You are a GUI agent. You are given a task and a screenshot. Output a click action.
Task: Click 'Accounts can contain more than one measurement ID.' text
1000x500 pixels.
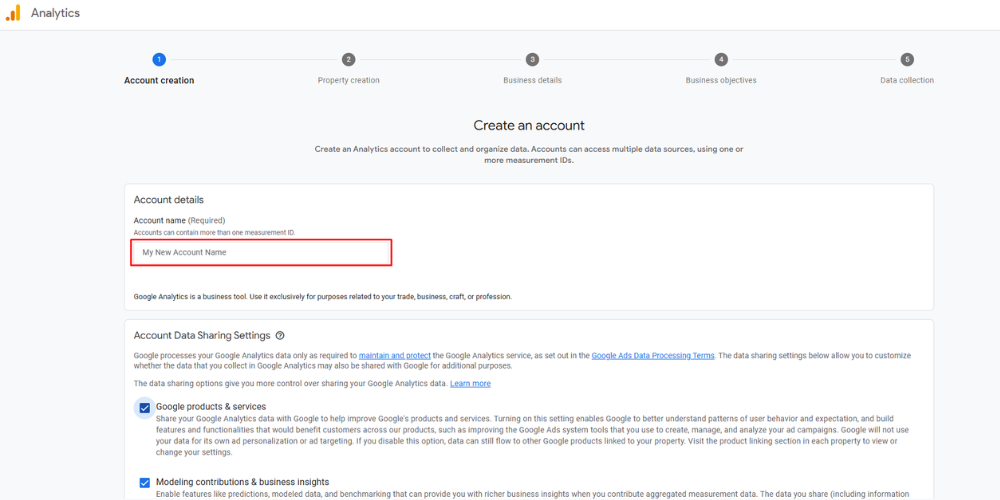[214, 232]
